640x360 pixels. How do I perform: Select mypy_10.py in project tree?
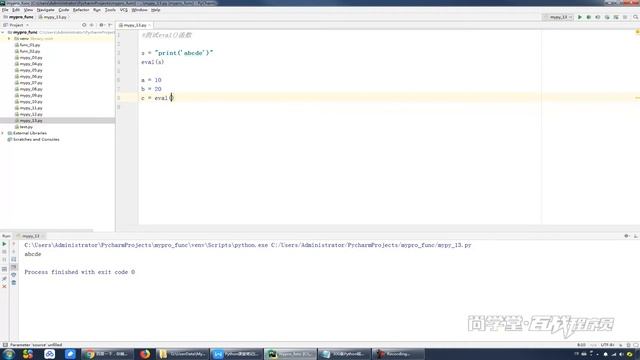tap(30, 102)
